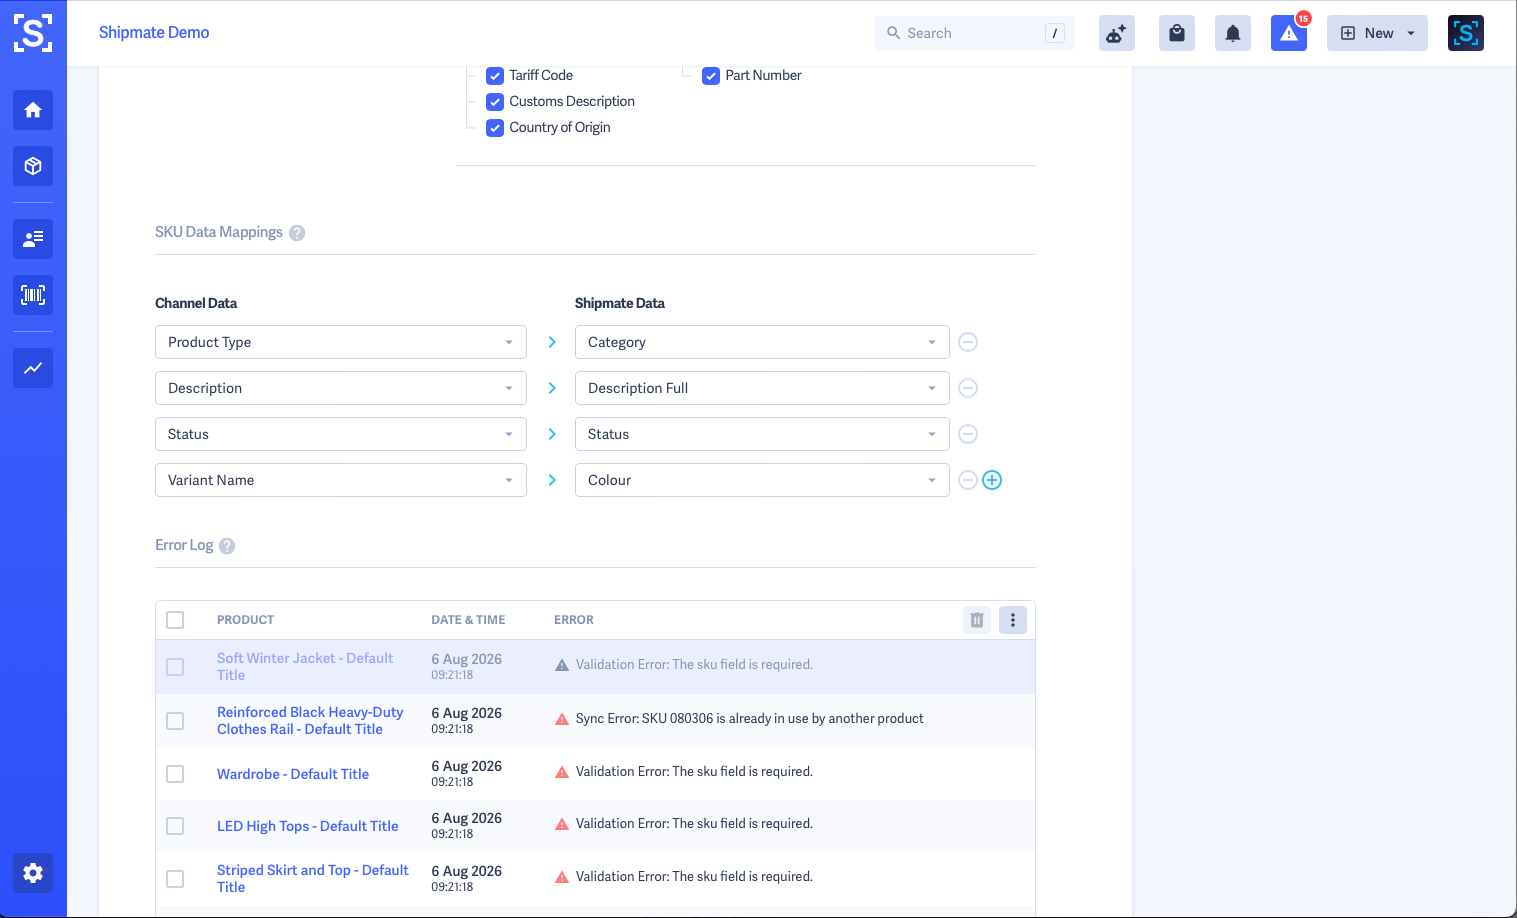Remove the Description mapping row

click(x=968, y=388)
